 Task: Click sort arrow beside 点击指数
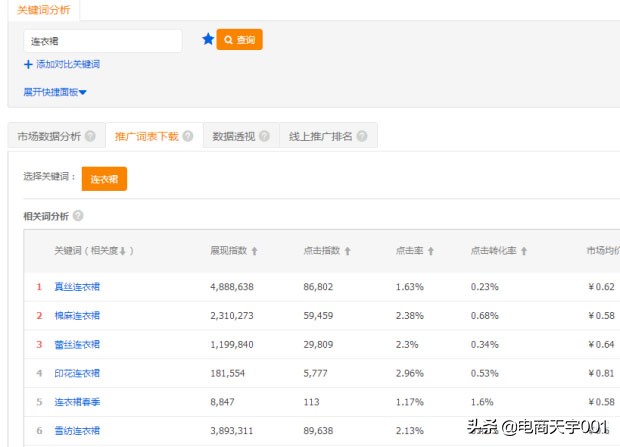(x=348, y=251)
